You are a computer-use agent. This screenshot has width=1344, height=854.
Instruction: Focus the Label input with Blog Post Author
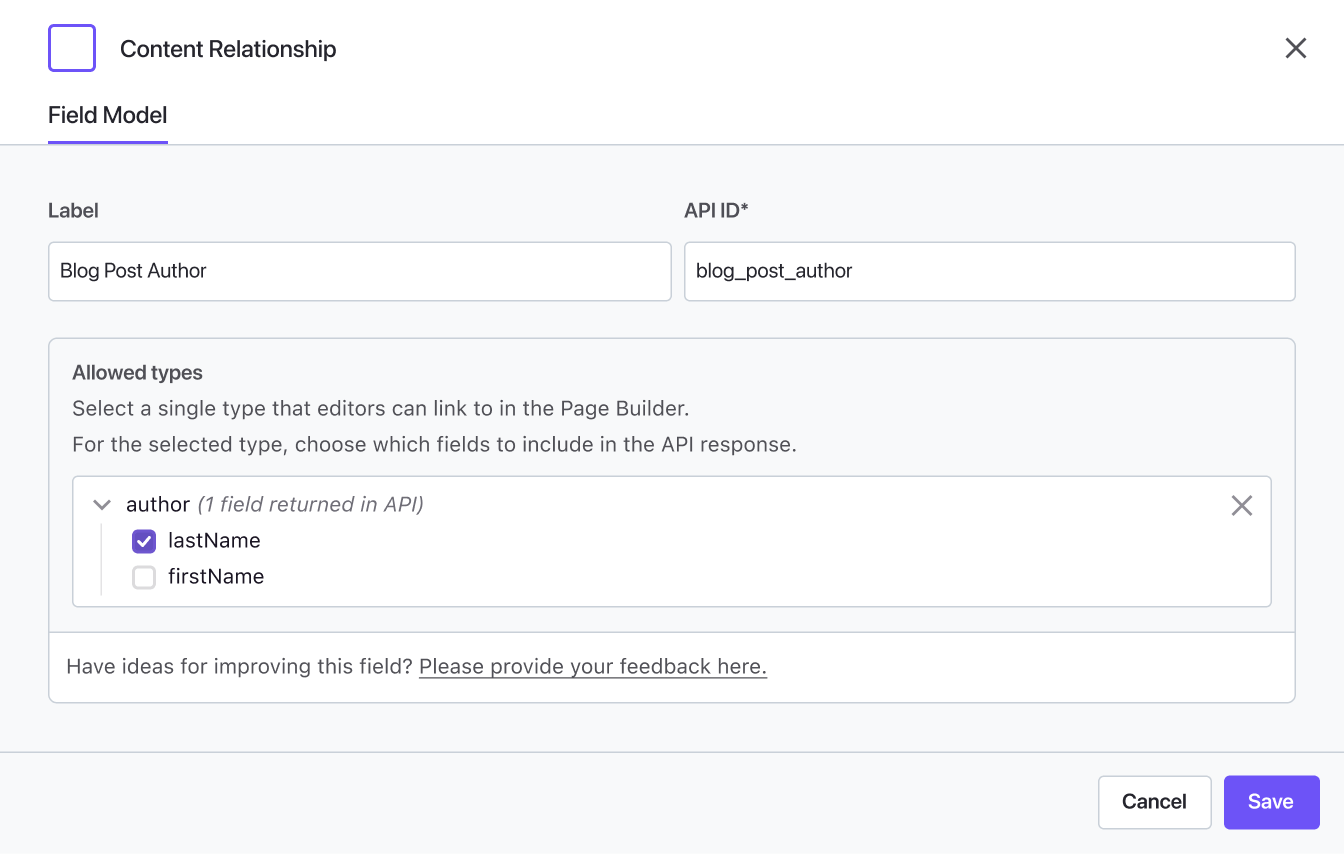pyautogui.click(x=359, y=271)
